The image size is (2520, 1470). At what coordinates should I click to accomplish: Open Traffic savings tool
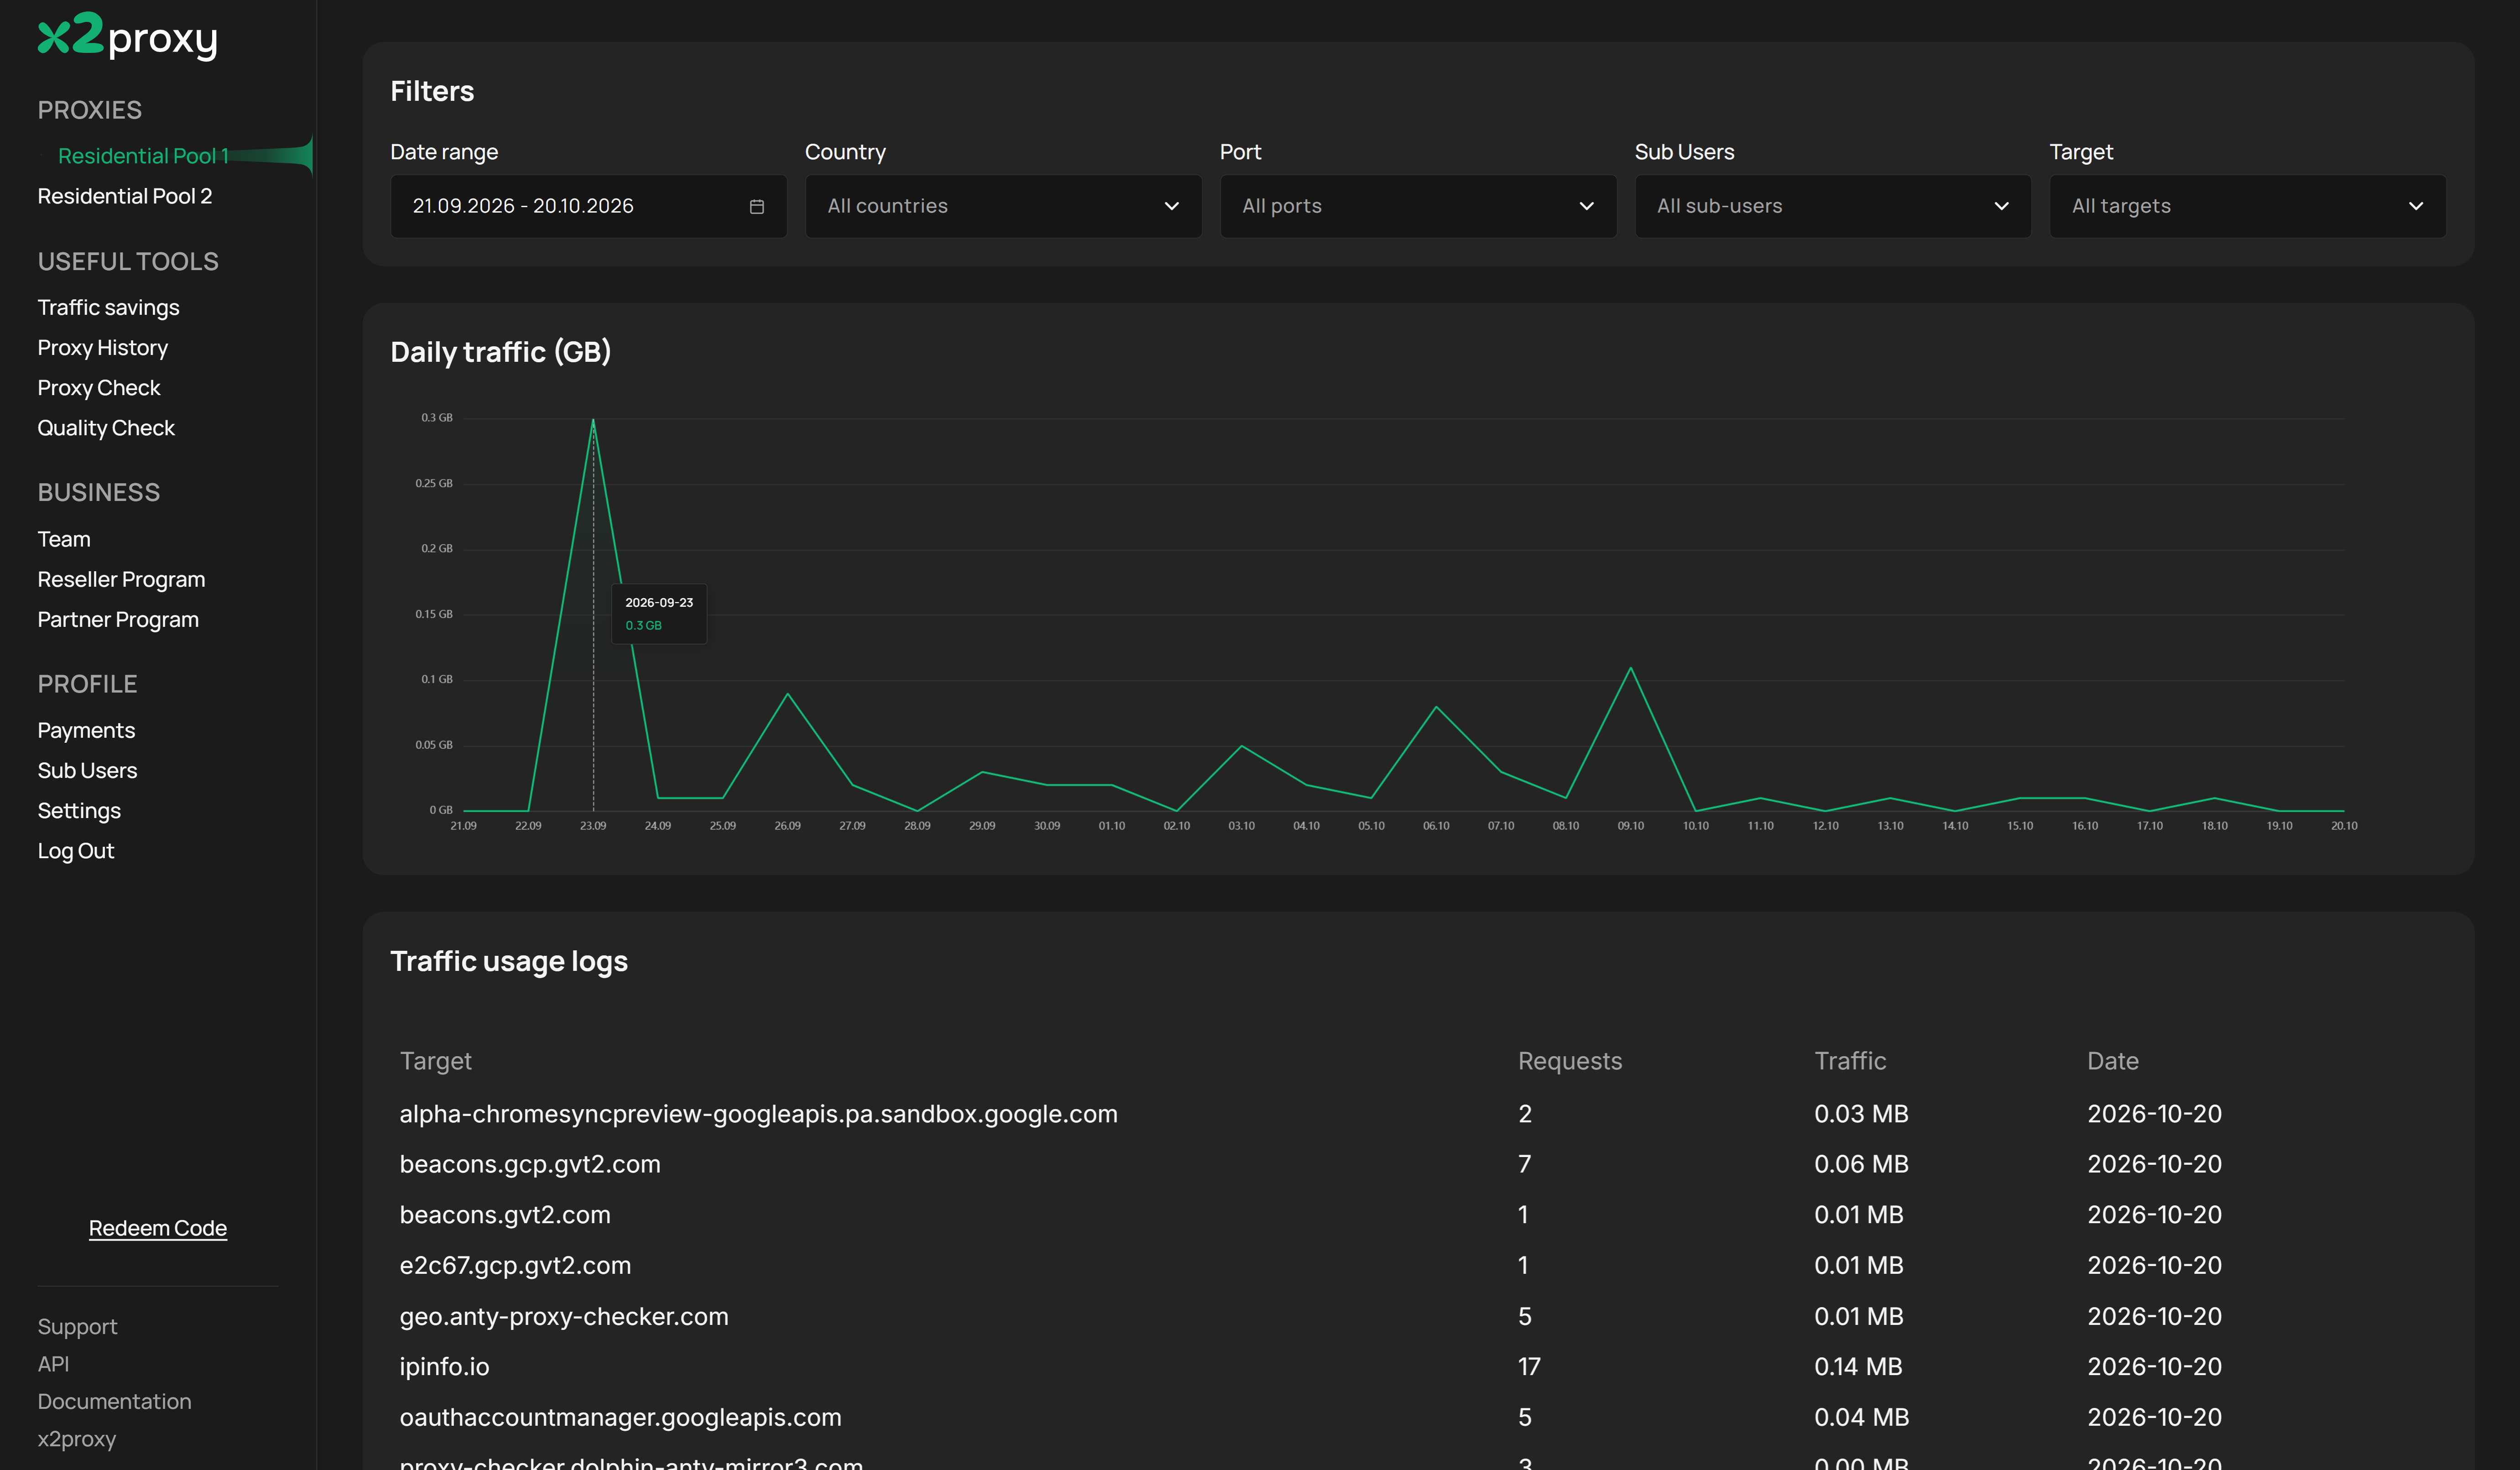pyautogui.click(x=108, y=307)
